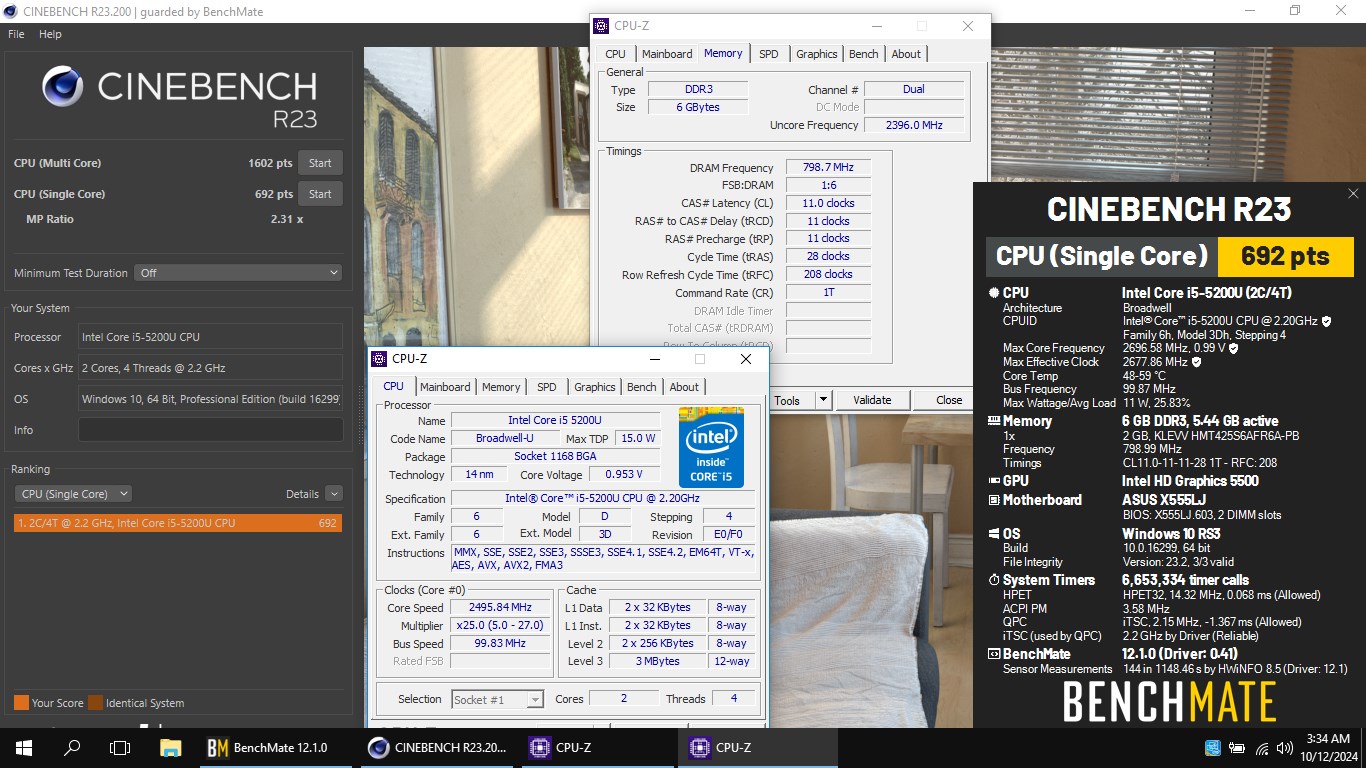Click the CPU-Z icon in front window title bar
The height and width of the screenshot is (768, 1366).
pos(377,359)
